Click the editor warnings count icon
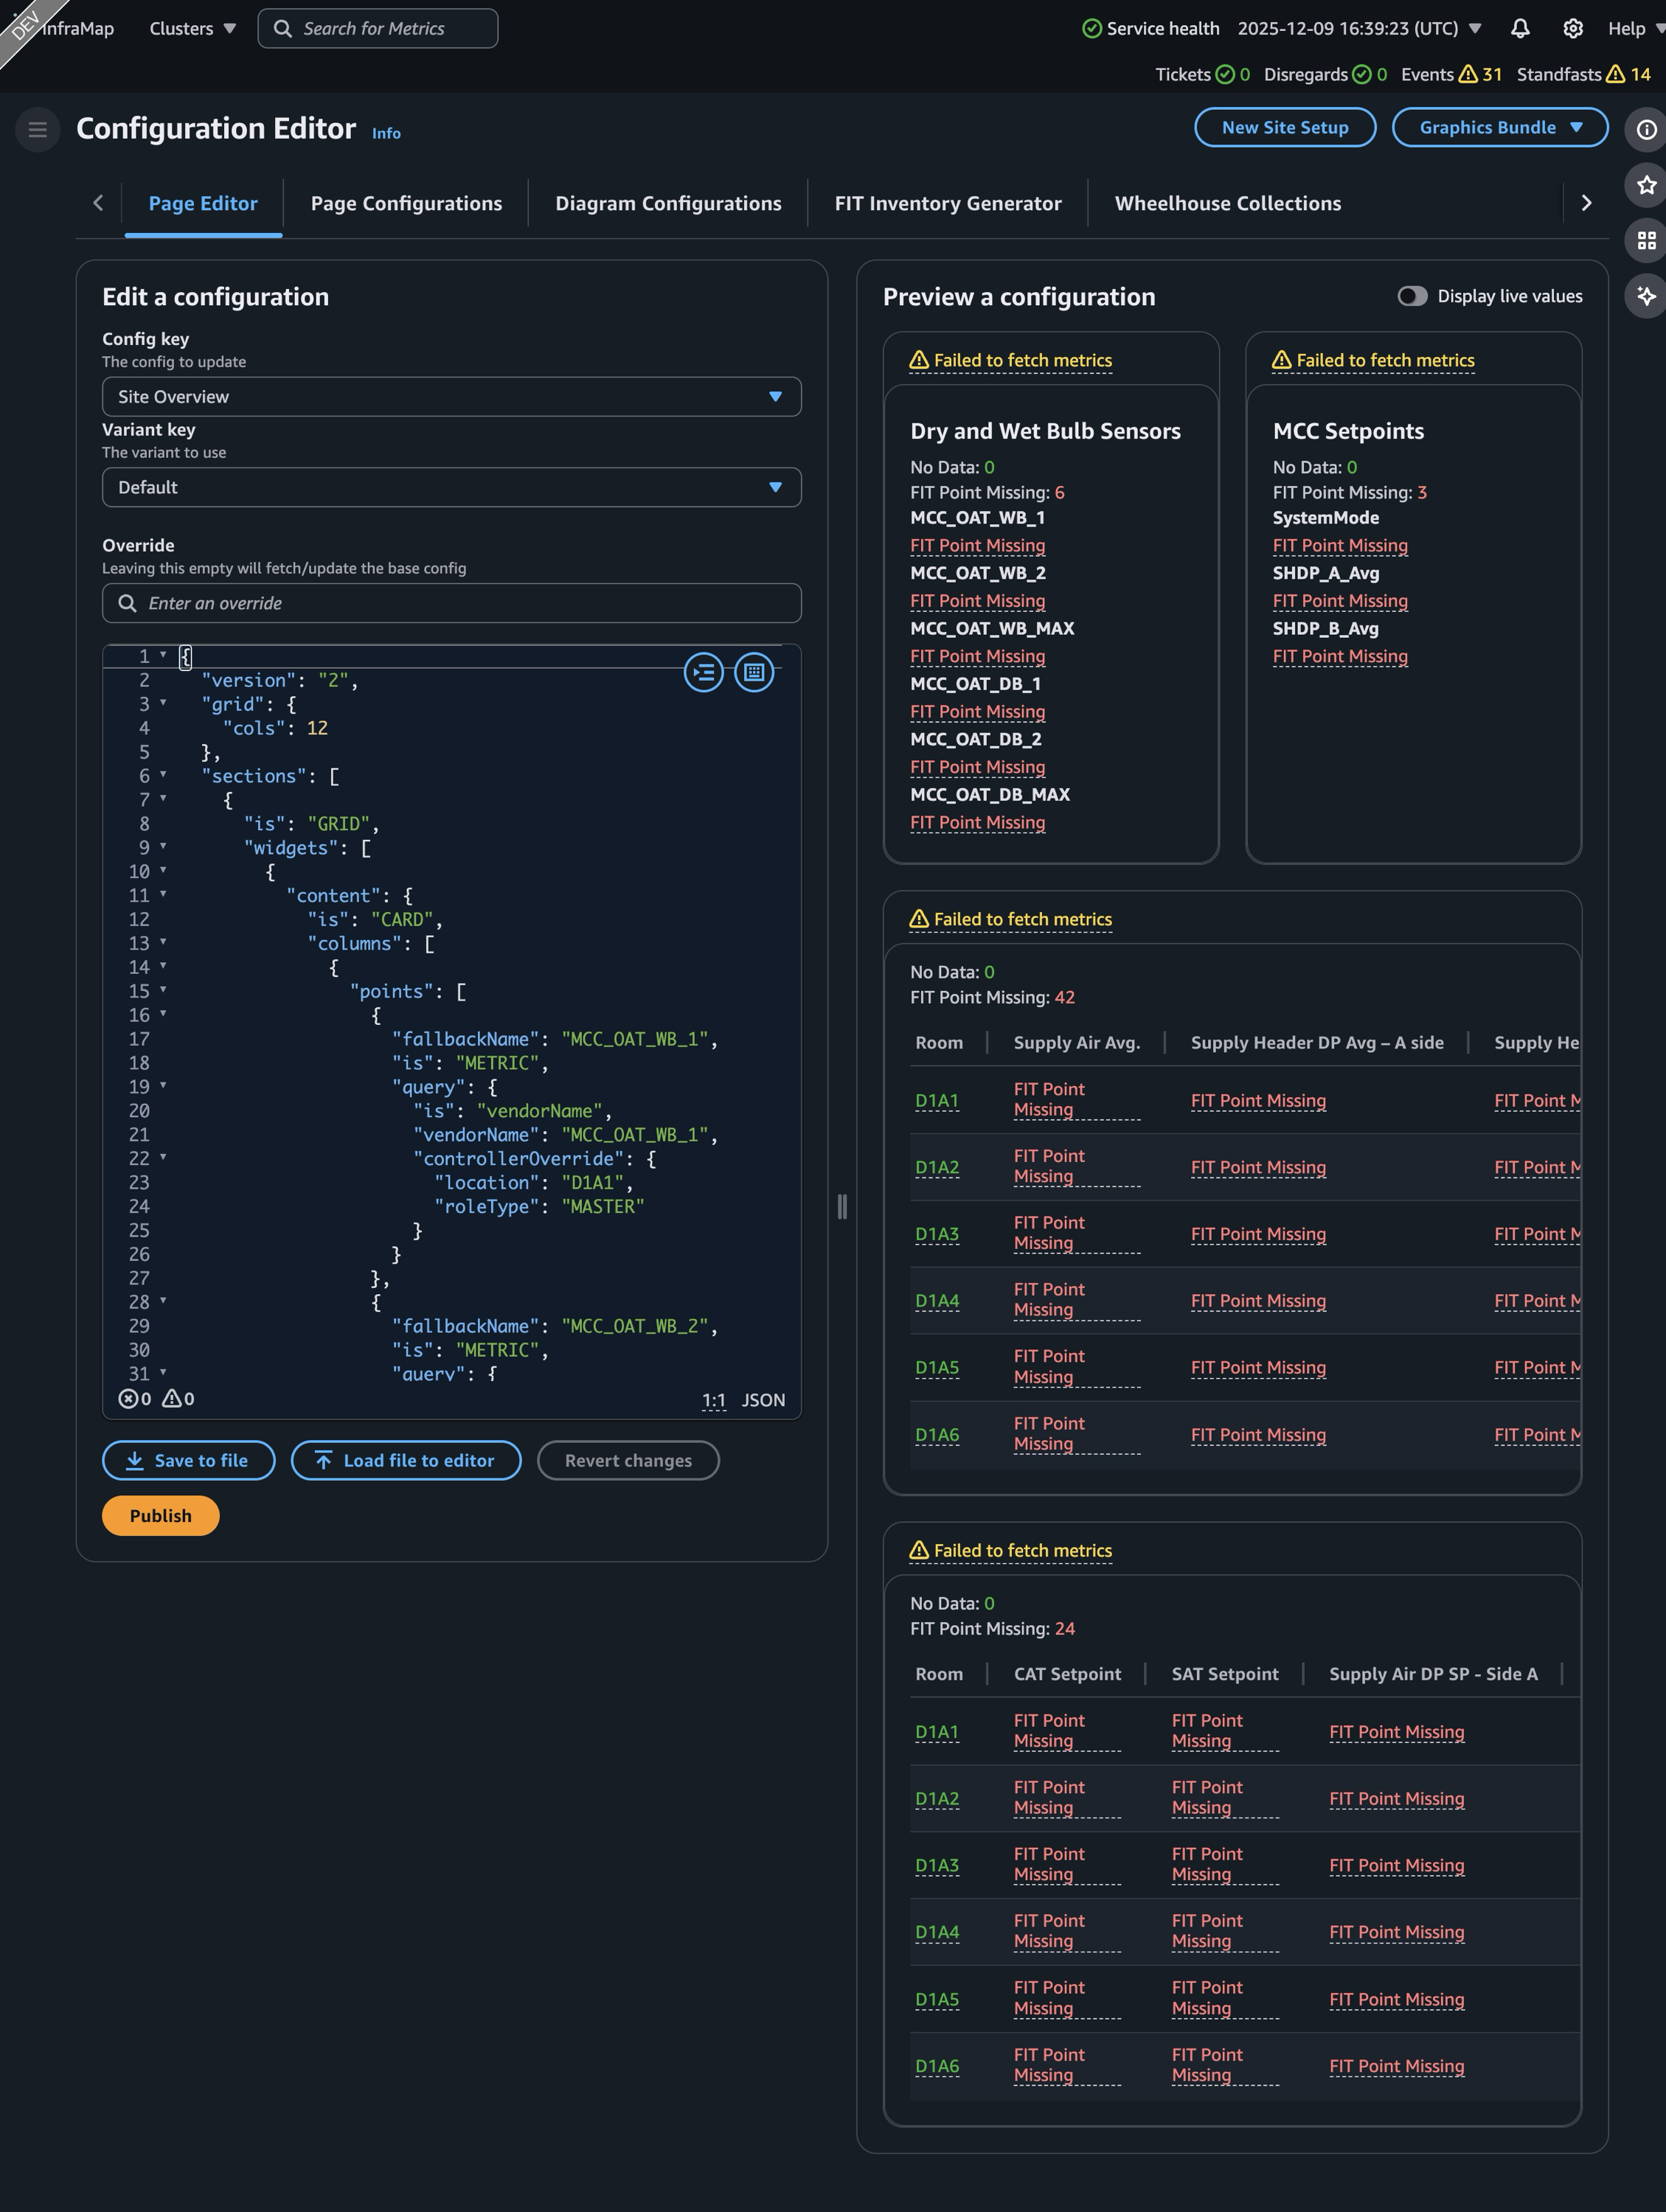This screenshot has height=2212, width=1666. point(178,1399)
